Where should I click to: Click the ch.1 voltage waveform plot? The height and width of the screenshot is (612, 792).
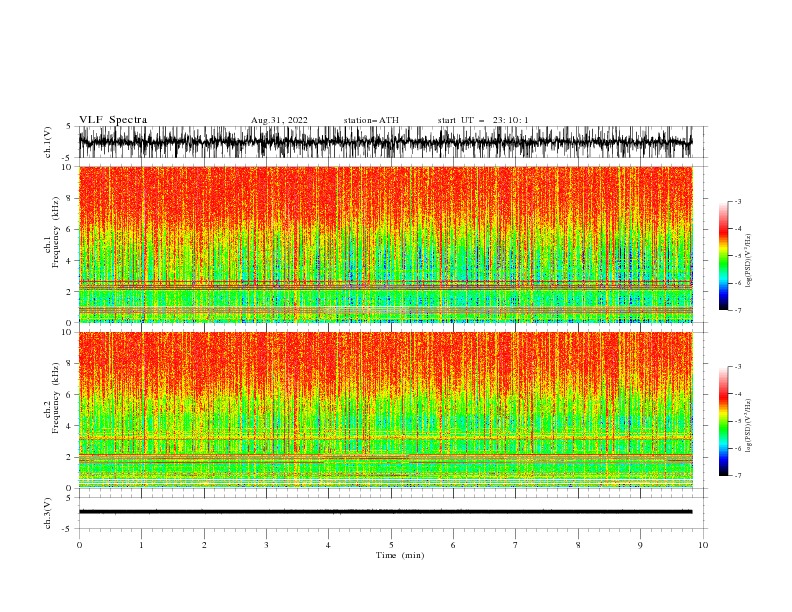click(385, 142)
